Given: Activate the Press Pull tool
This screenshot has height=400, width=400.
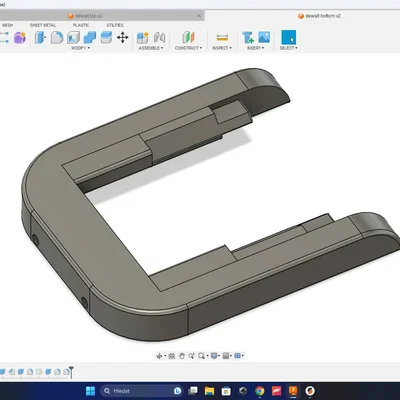Looking at the screenshot, I should click(x=40, y=37).
